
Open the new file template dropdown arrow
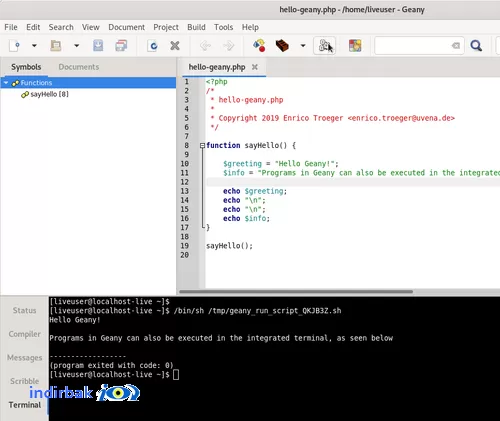click(x=34, y=45)
